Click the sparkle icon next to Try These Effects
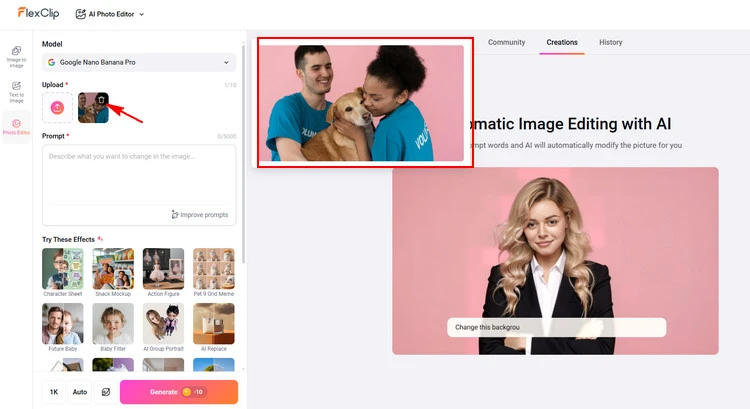Screen dimensions: 750x409 (x=100, y=239)
